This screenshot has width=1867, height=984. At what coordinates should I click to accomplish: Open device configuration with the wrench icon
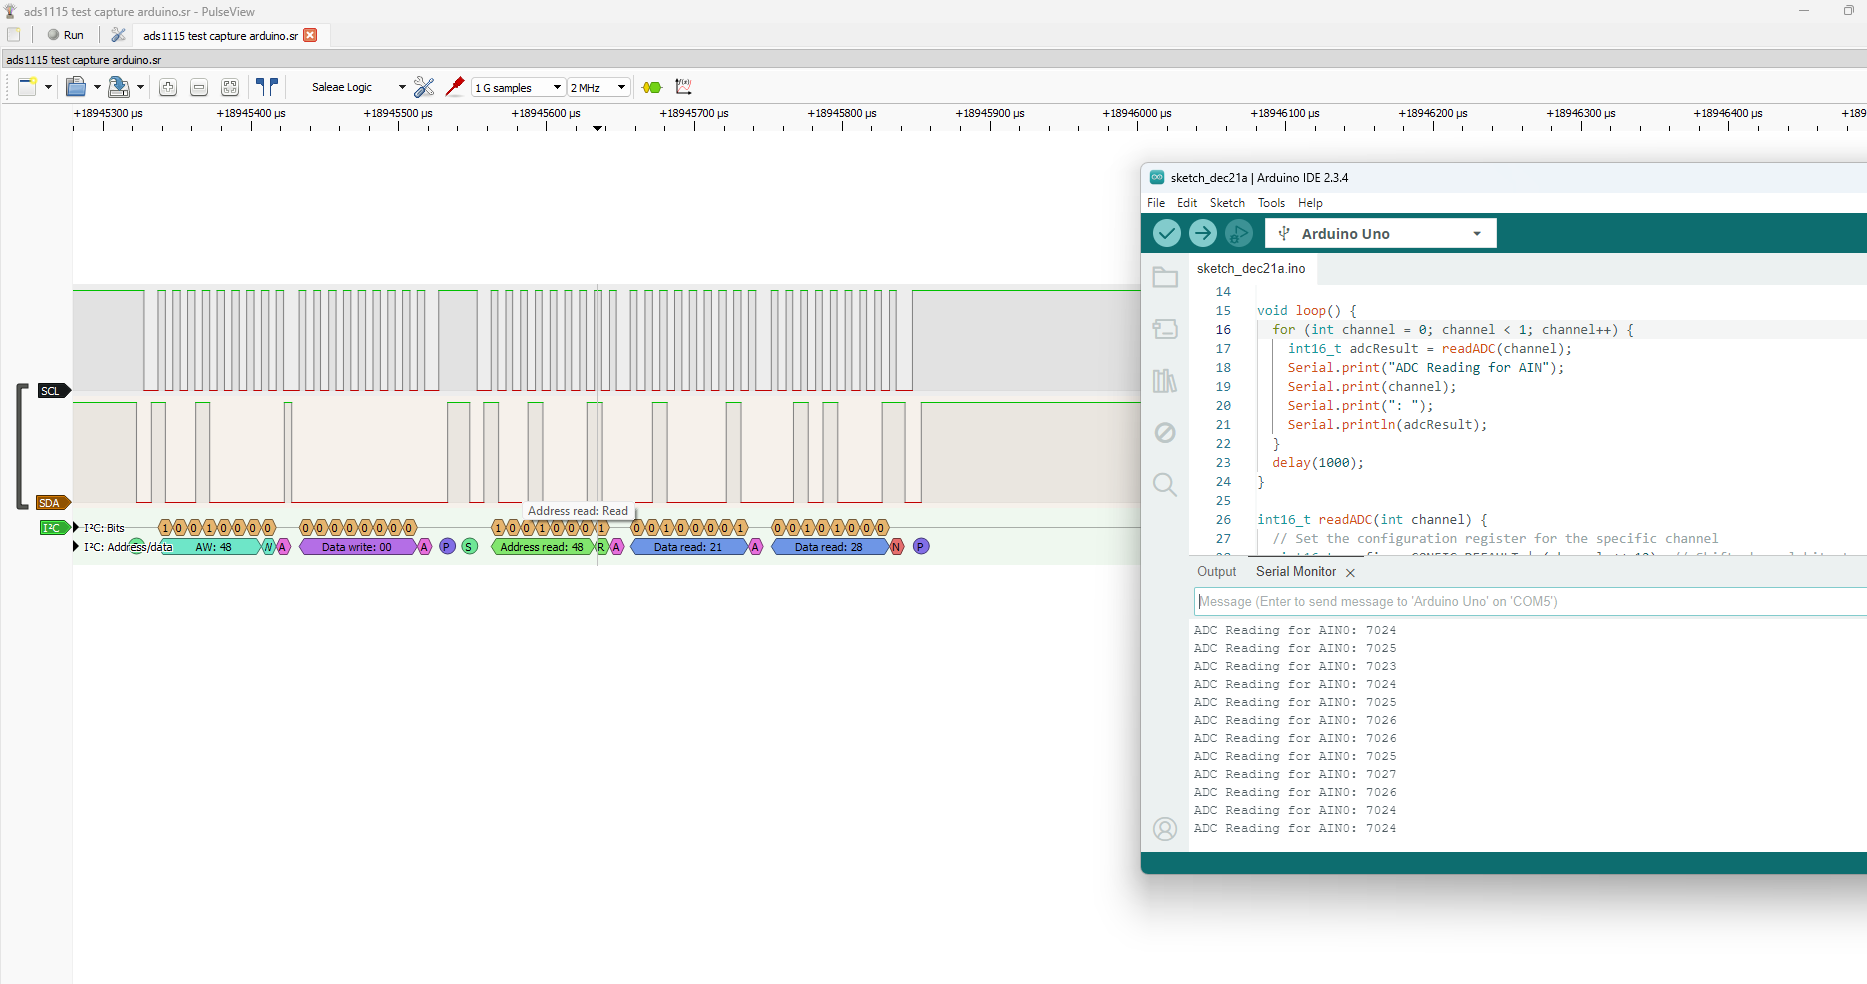pos(424,87)
